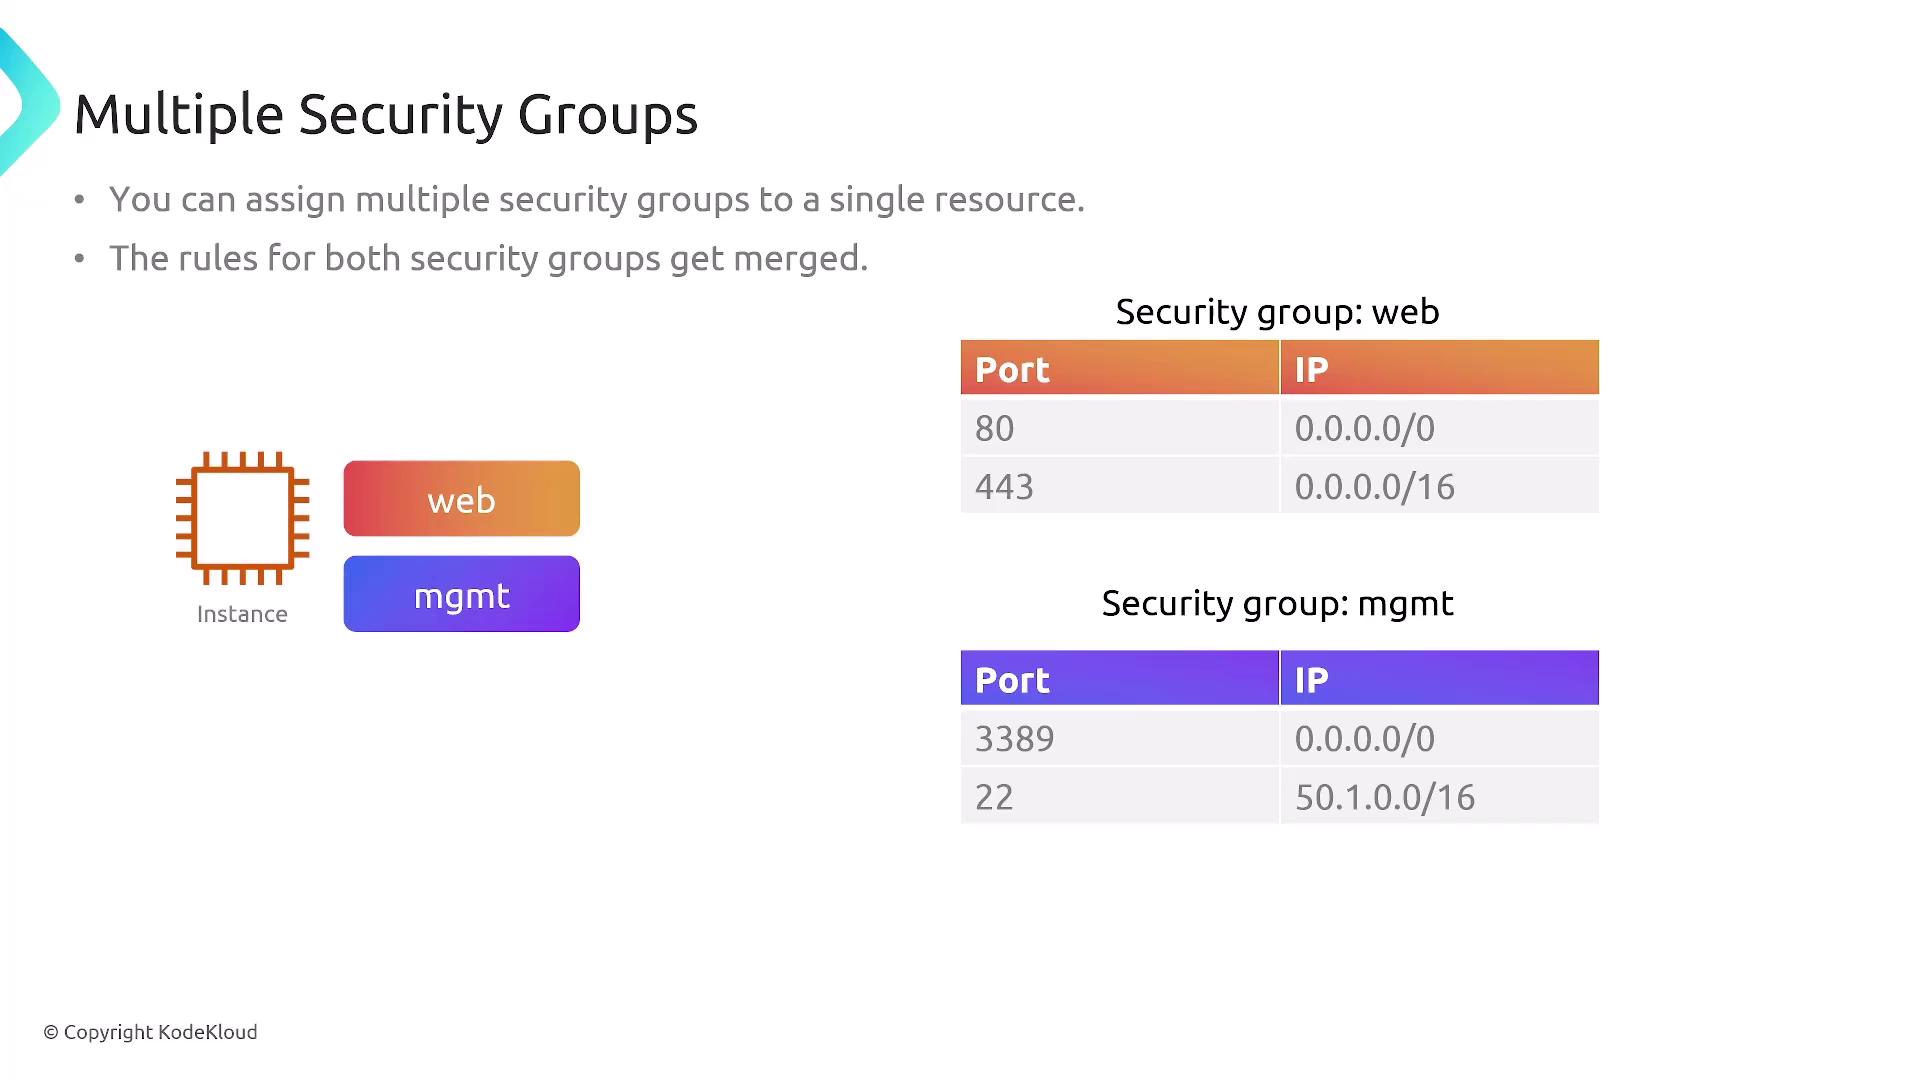Image resolution: width=1920 pixels, height=1080 pixels.
Task: Click the rules get merged bullet
Action: coord(488,258)
